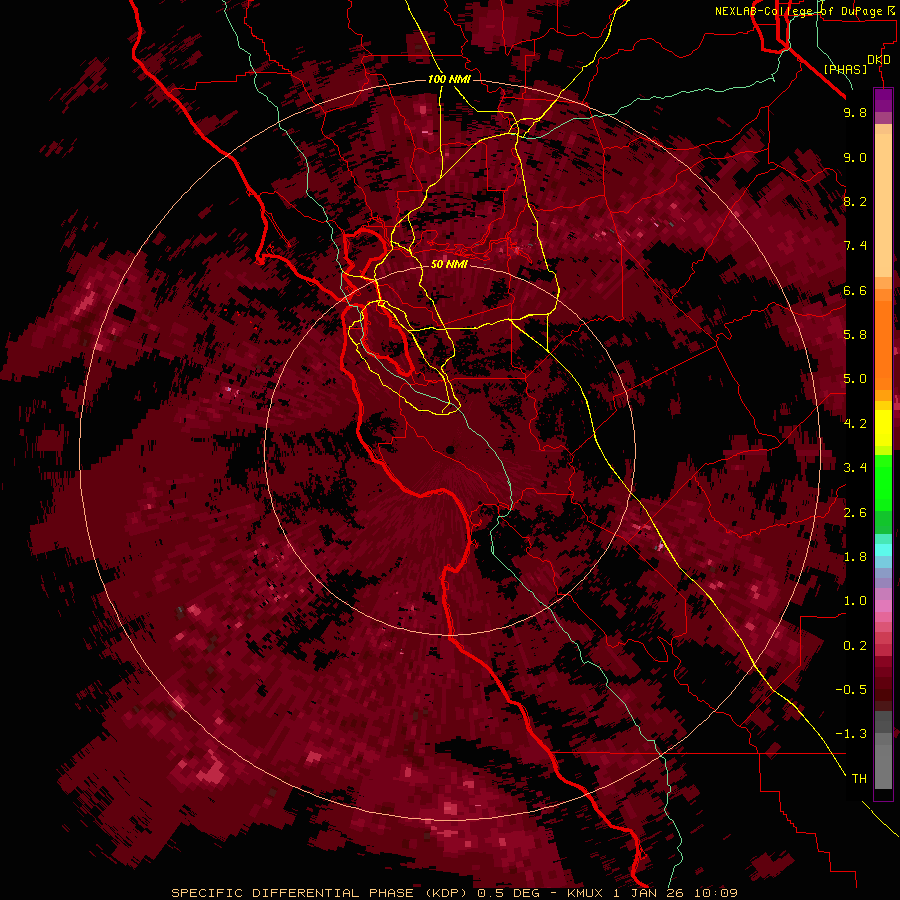
Task: Click the cyan band of the color bar
Action: click(x=883, y=550)
